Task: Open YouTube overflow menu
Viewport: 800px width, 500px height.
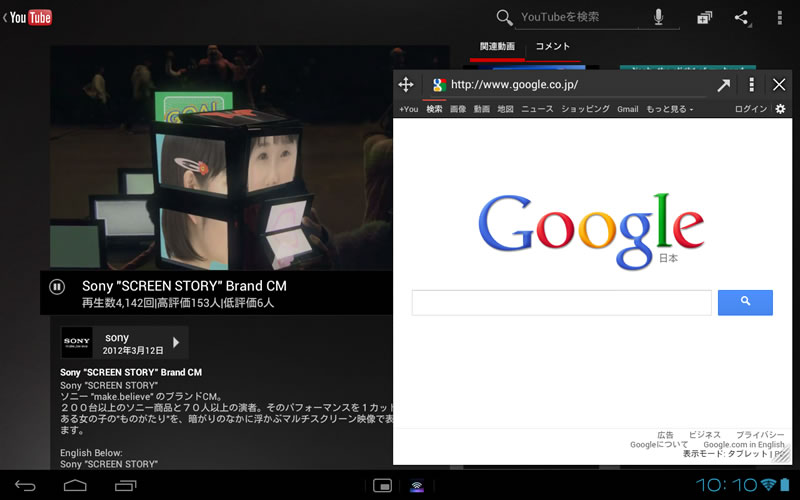Action: point(780,18)
